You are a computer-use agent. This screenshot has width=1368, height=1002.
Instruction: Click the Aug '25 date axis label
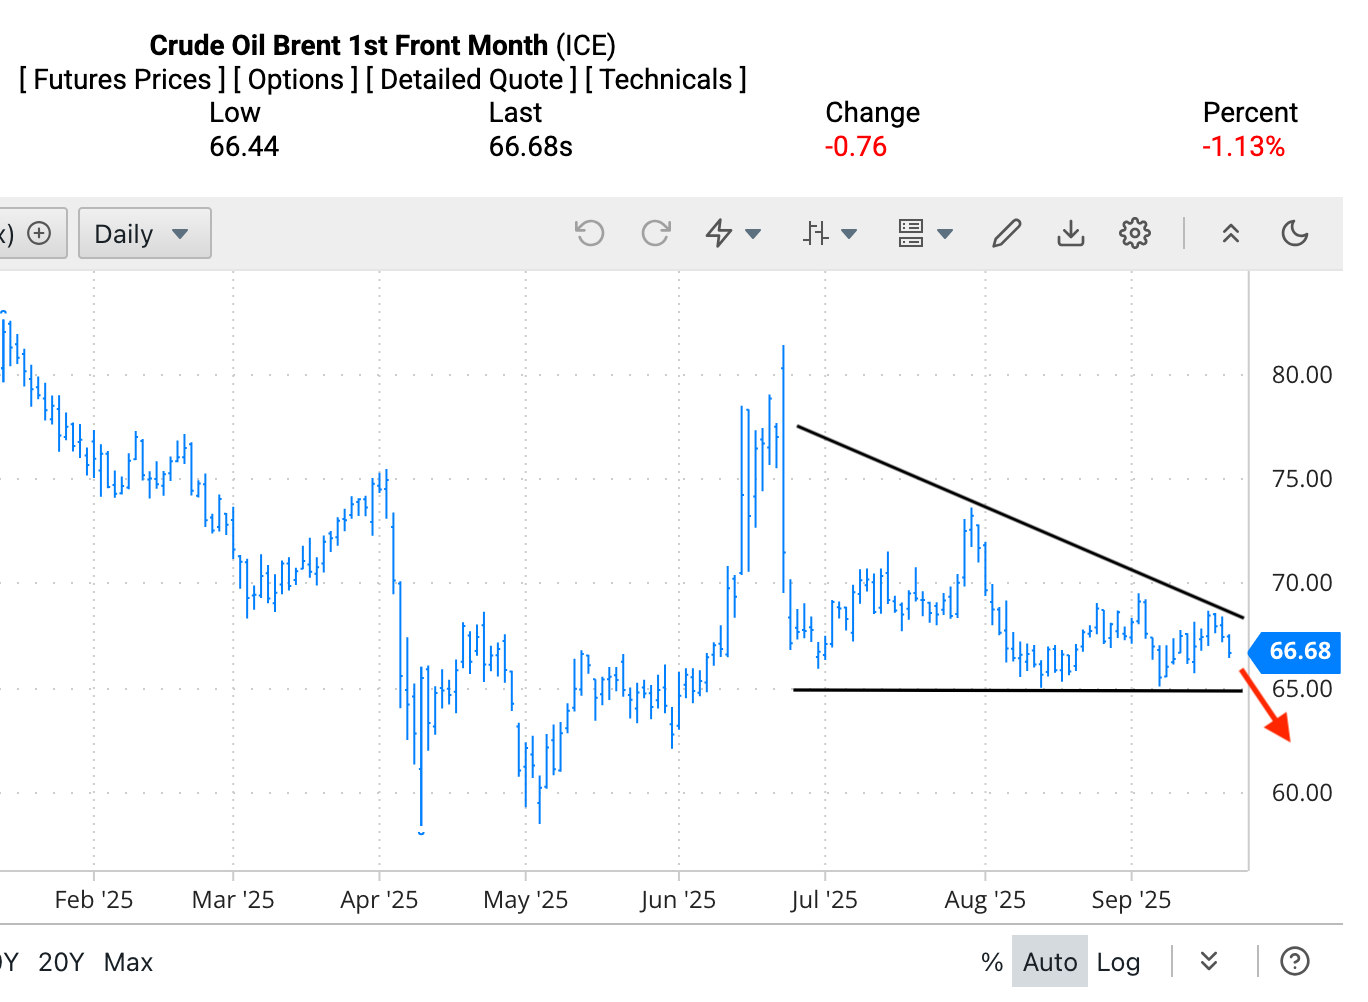tap(985, 900)
